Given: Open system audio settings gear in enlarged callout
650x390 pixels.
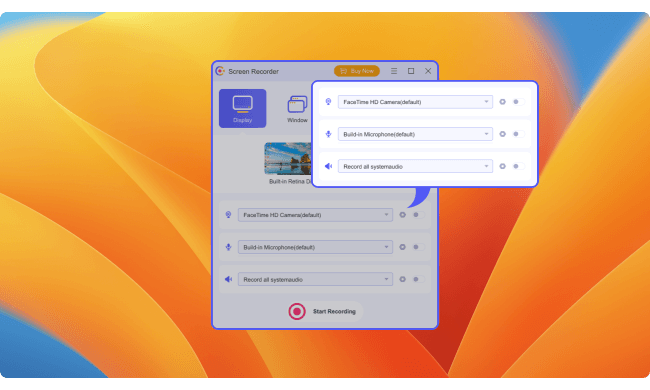Looking at the screenshot, I should click(x=502, y=166).
